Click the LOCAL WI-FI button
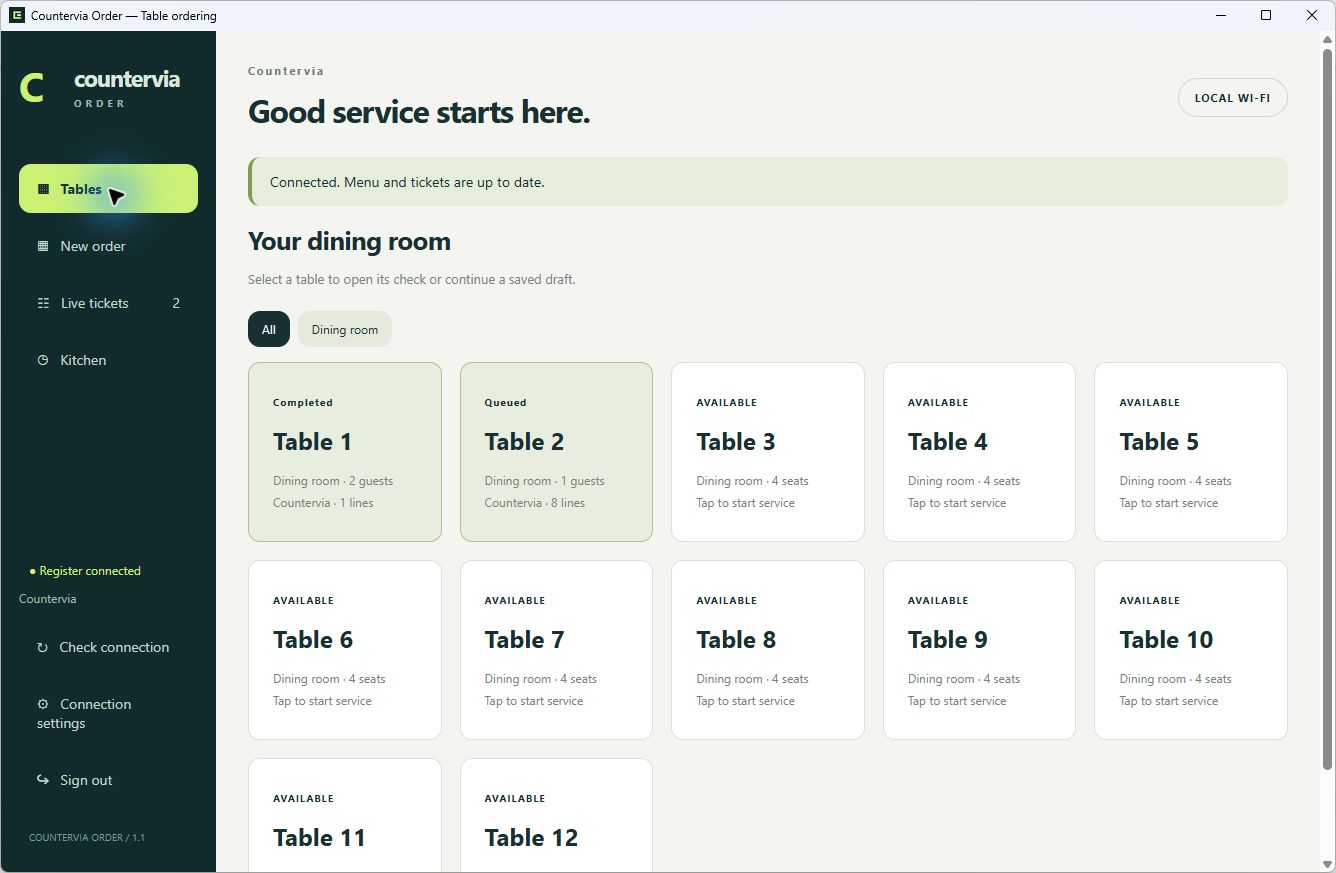The image size is (1336, 873). [1232, 98]
